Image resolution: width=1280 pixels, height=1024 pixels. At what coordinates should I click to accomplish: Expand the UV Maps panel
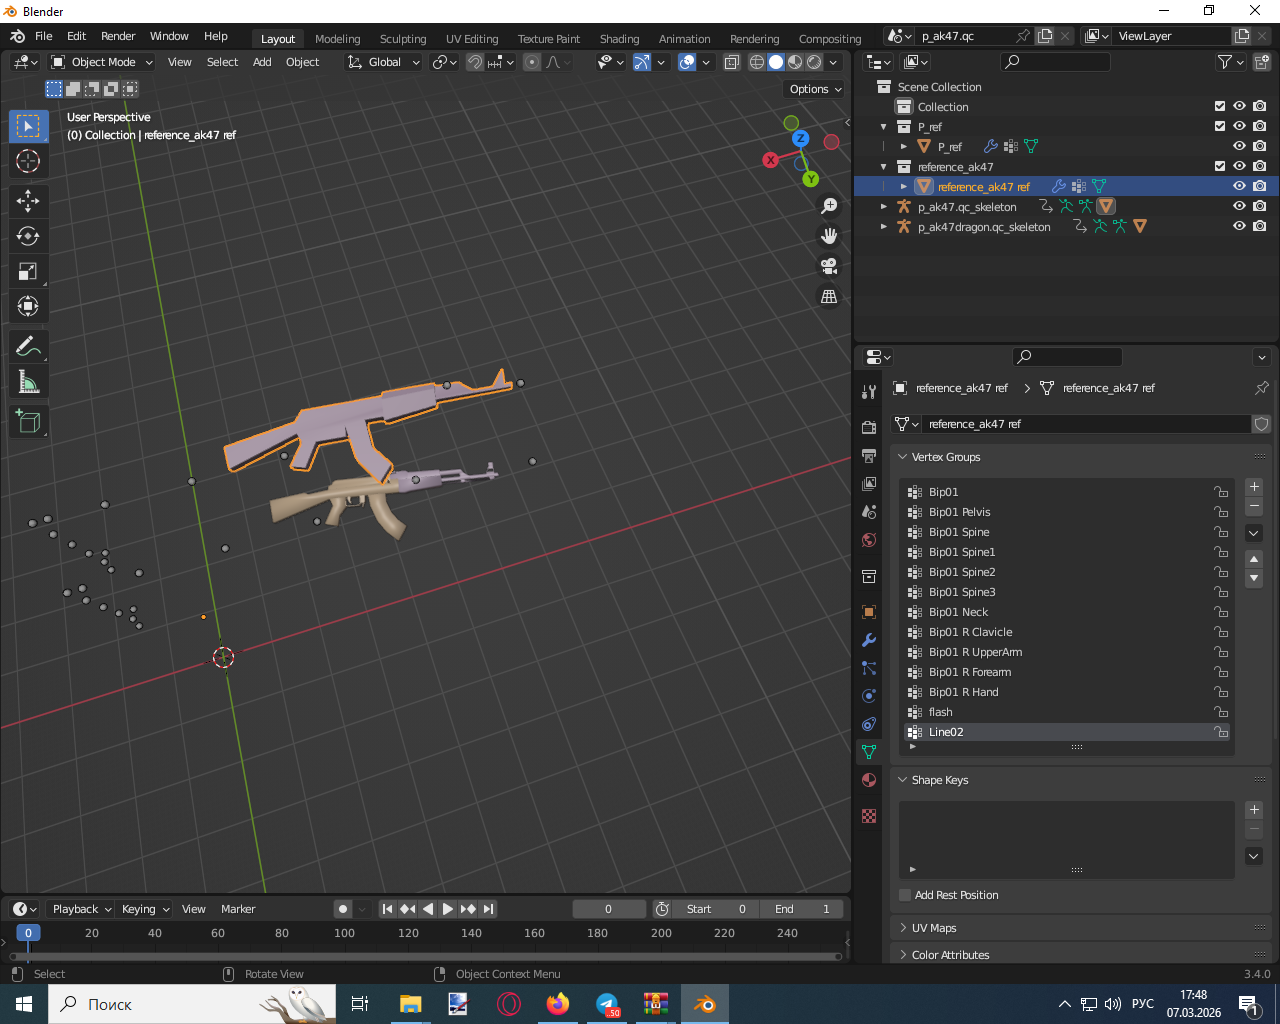pos(934,928)
